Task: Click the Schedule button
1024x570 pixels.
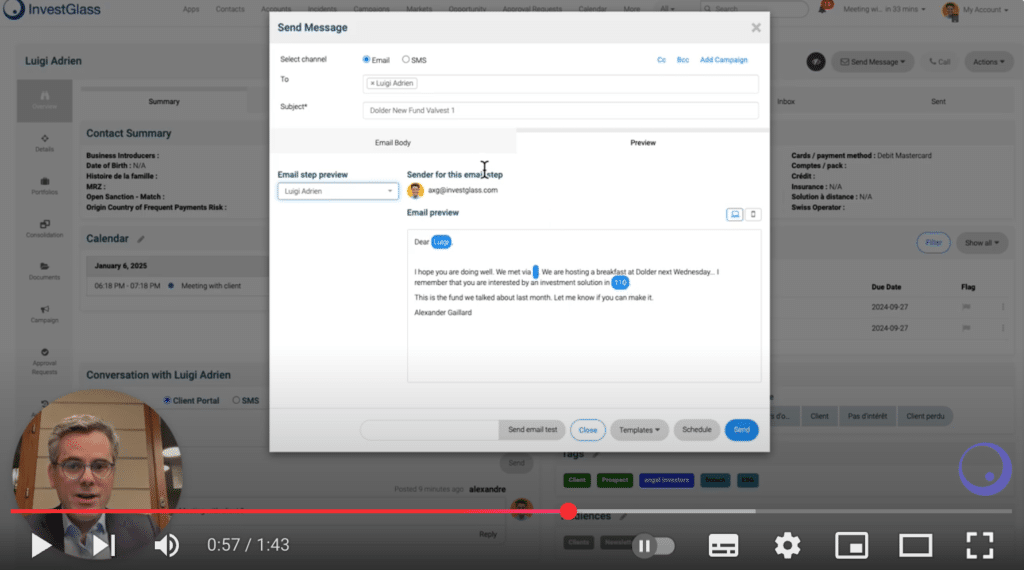Action: (x=697, y=430)
